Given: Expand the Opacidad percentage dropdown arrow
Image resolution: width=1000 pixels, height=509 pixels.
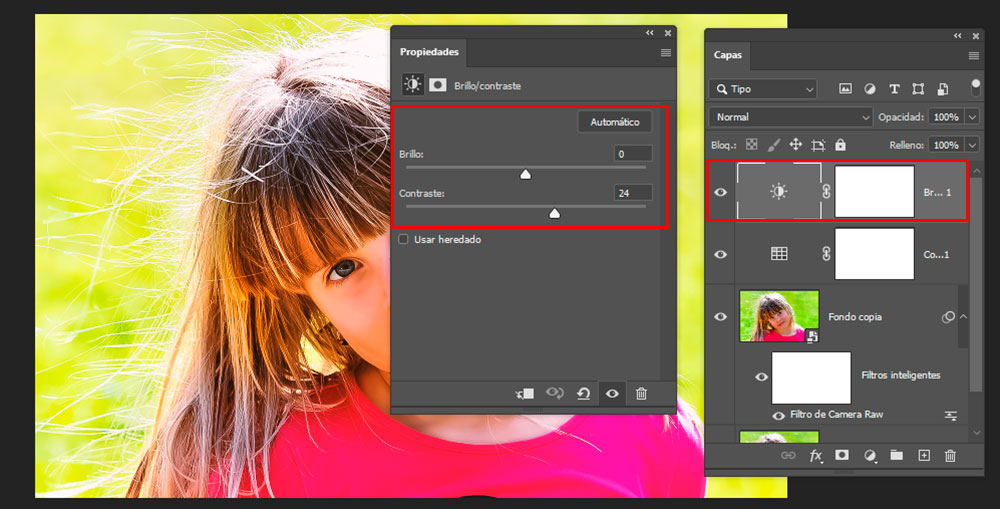Looking at the screenshot, I should click(973, 117).
